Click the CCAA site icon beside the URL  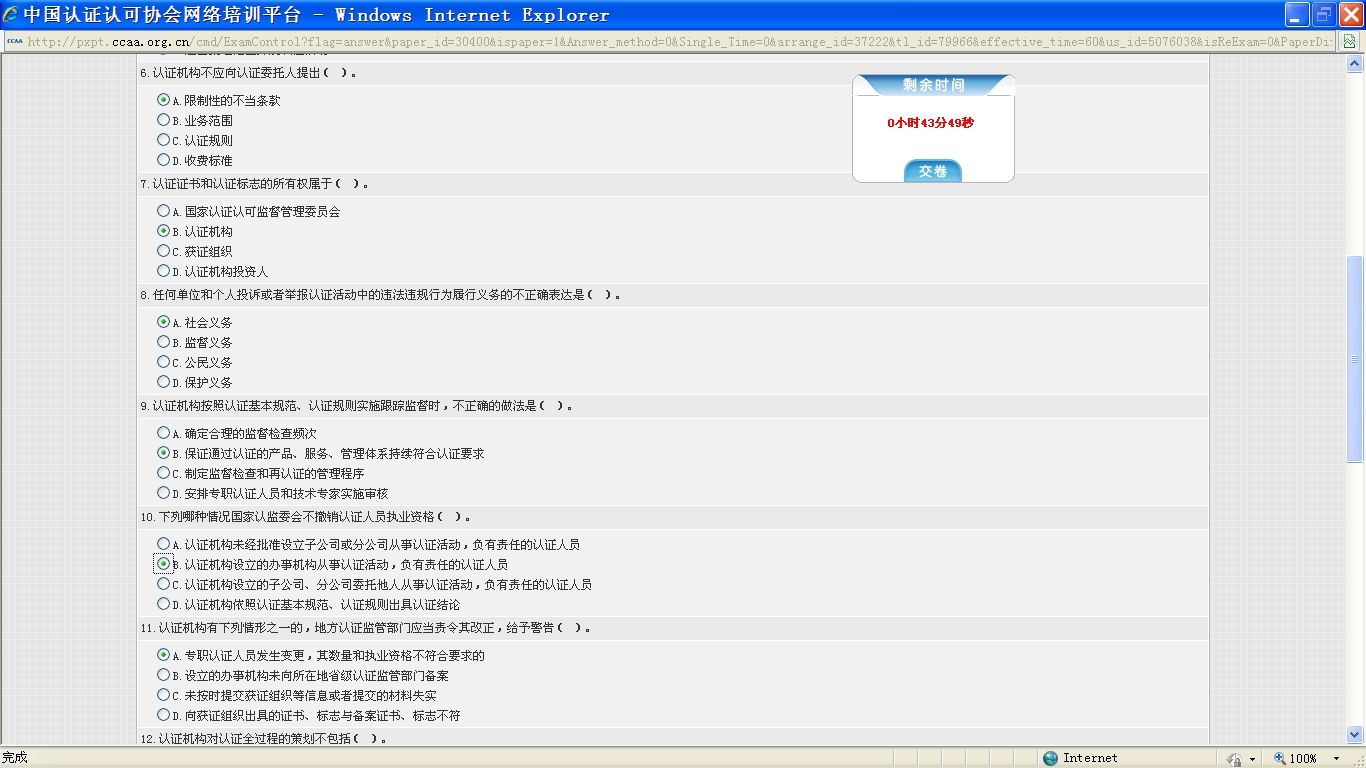14,41
